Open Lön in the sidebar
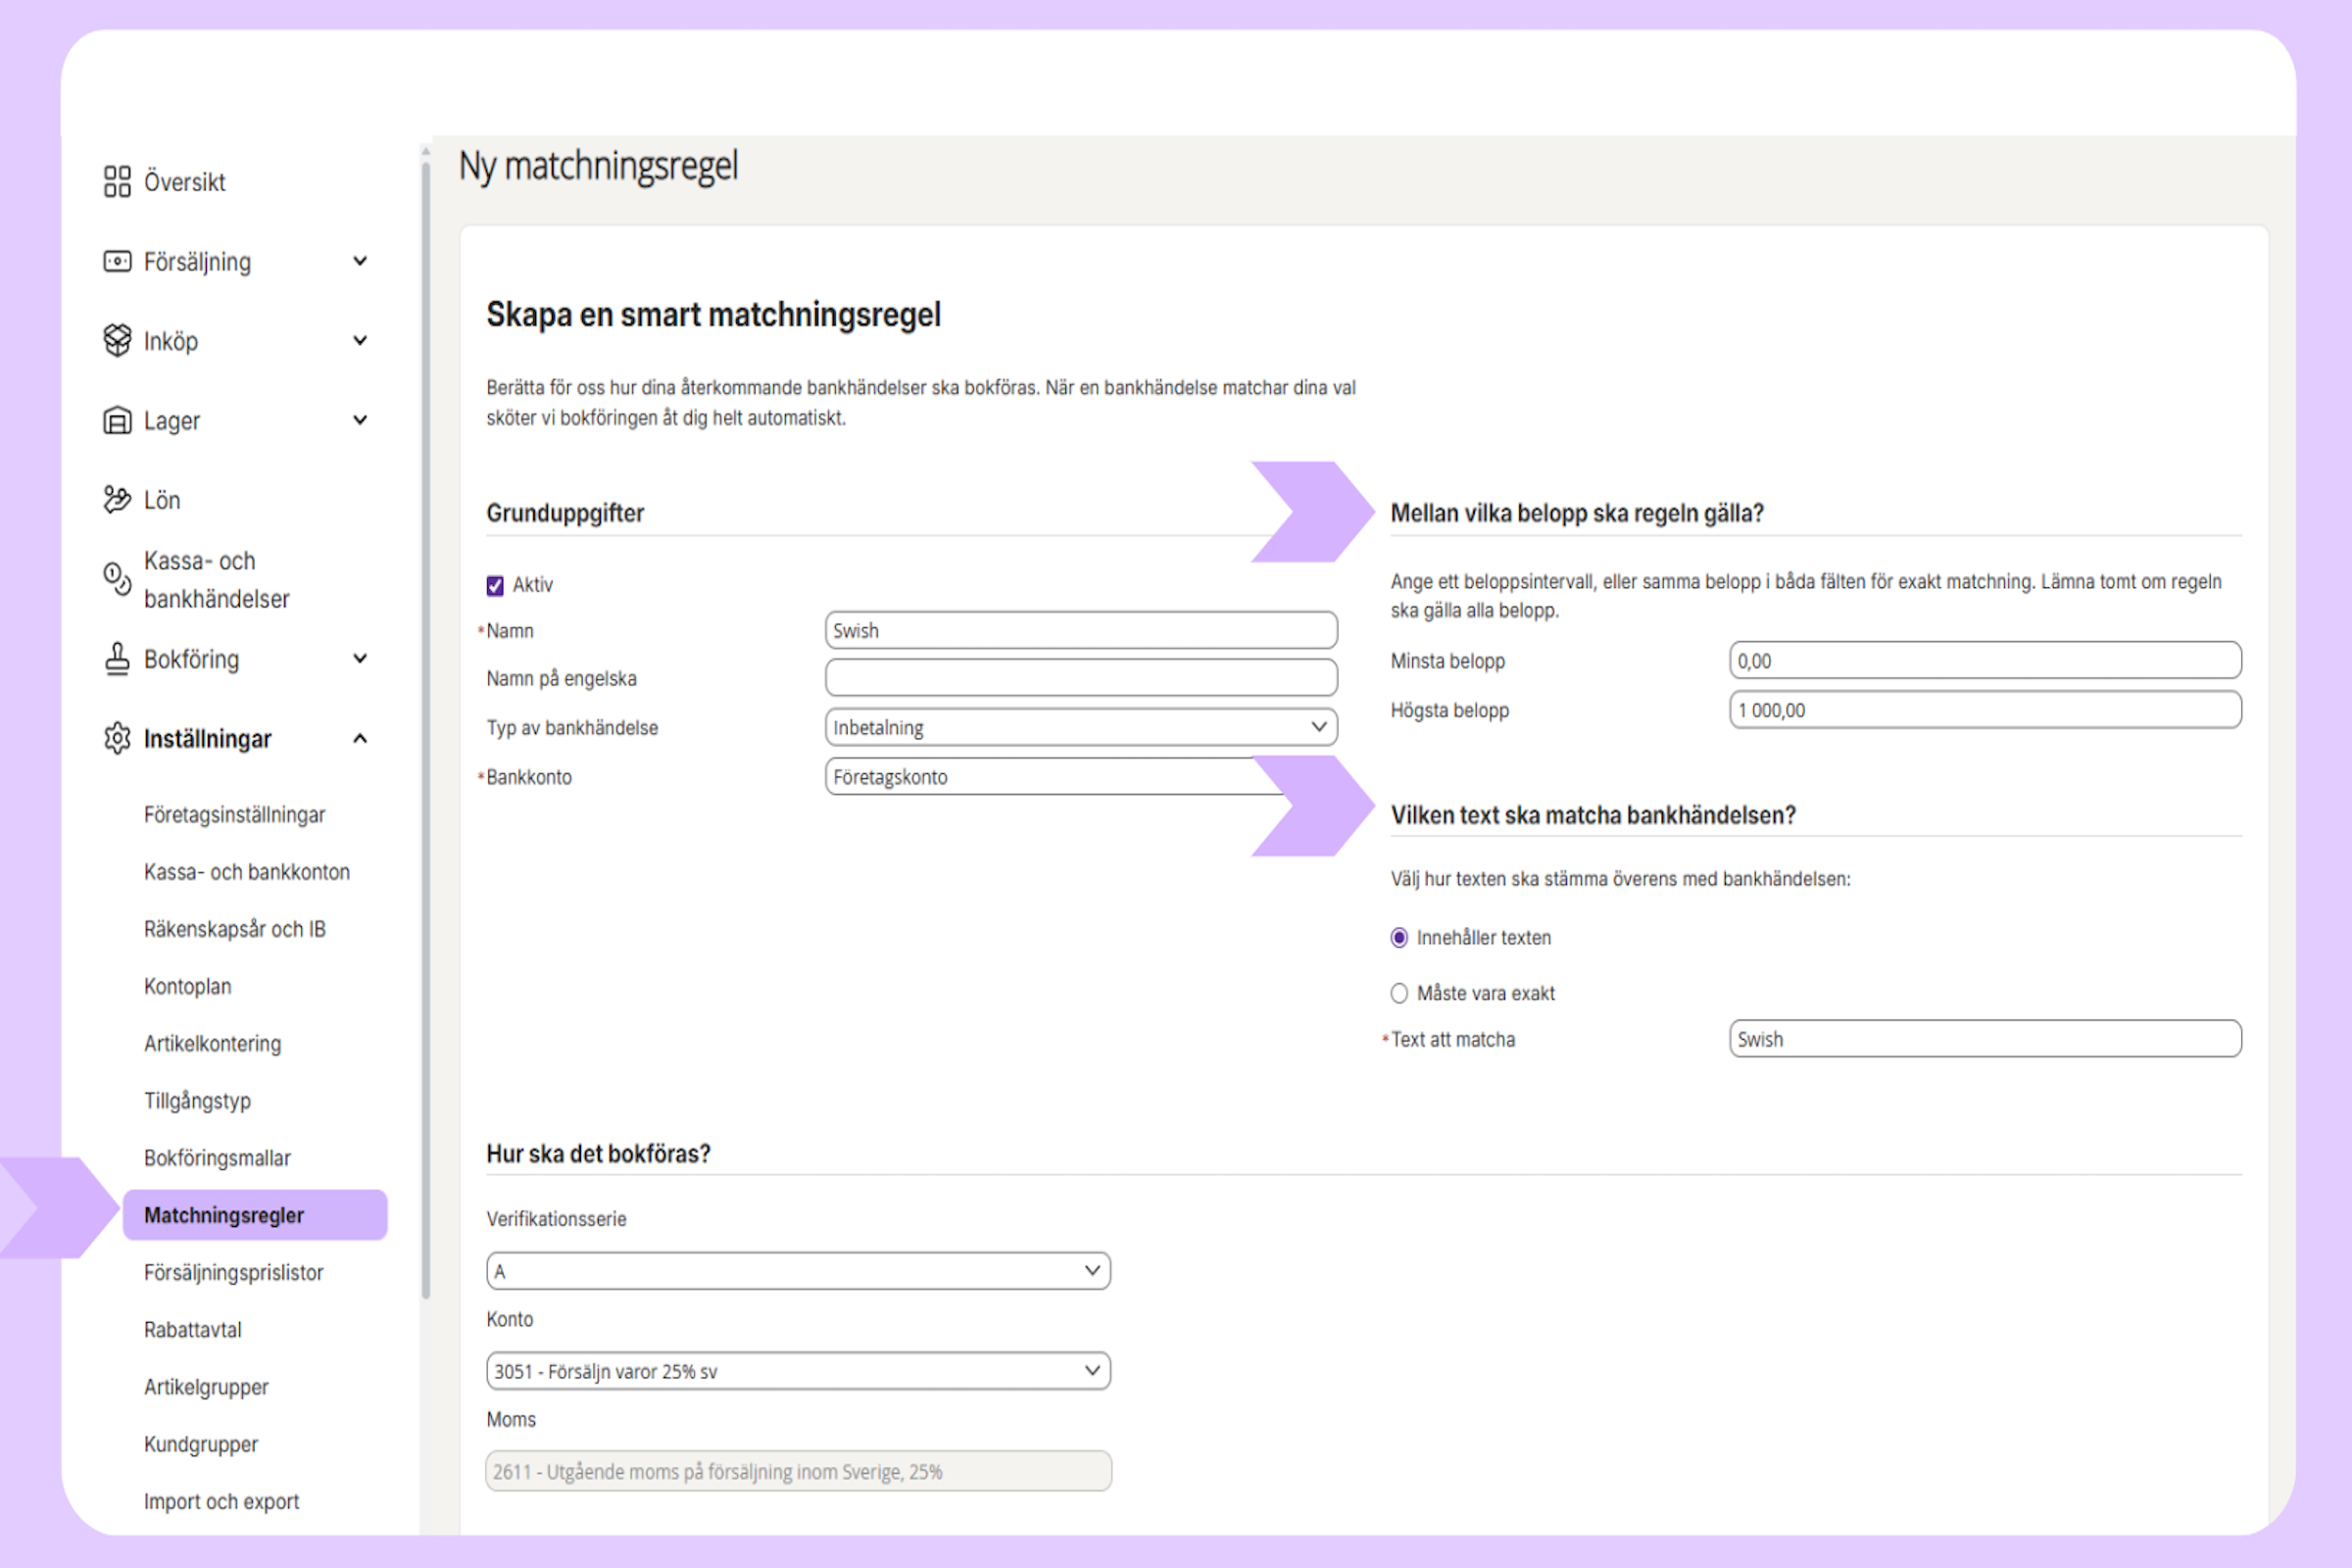The height and width of the screenshot is (1568, 2352). click(162, 500)
